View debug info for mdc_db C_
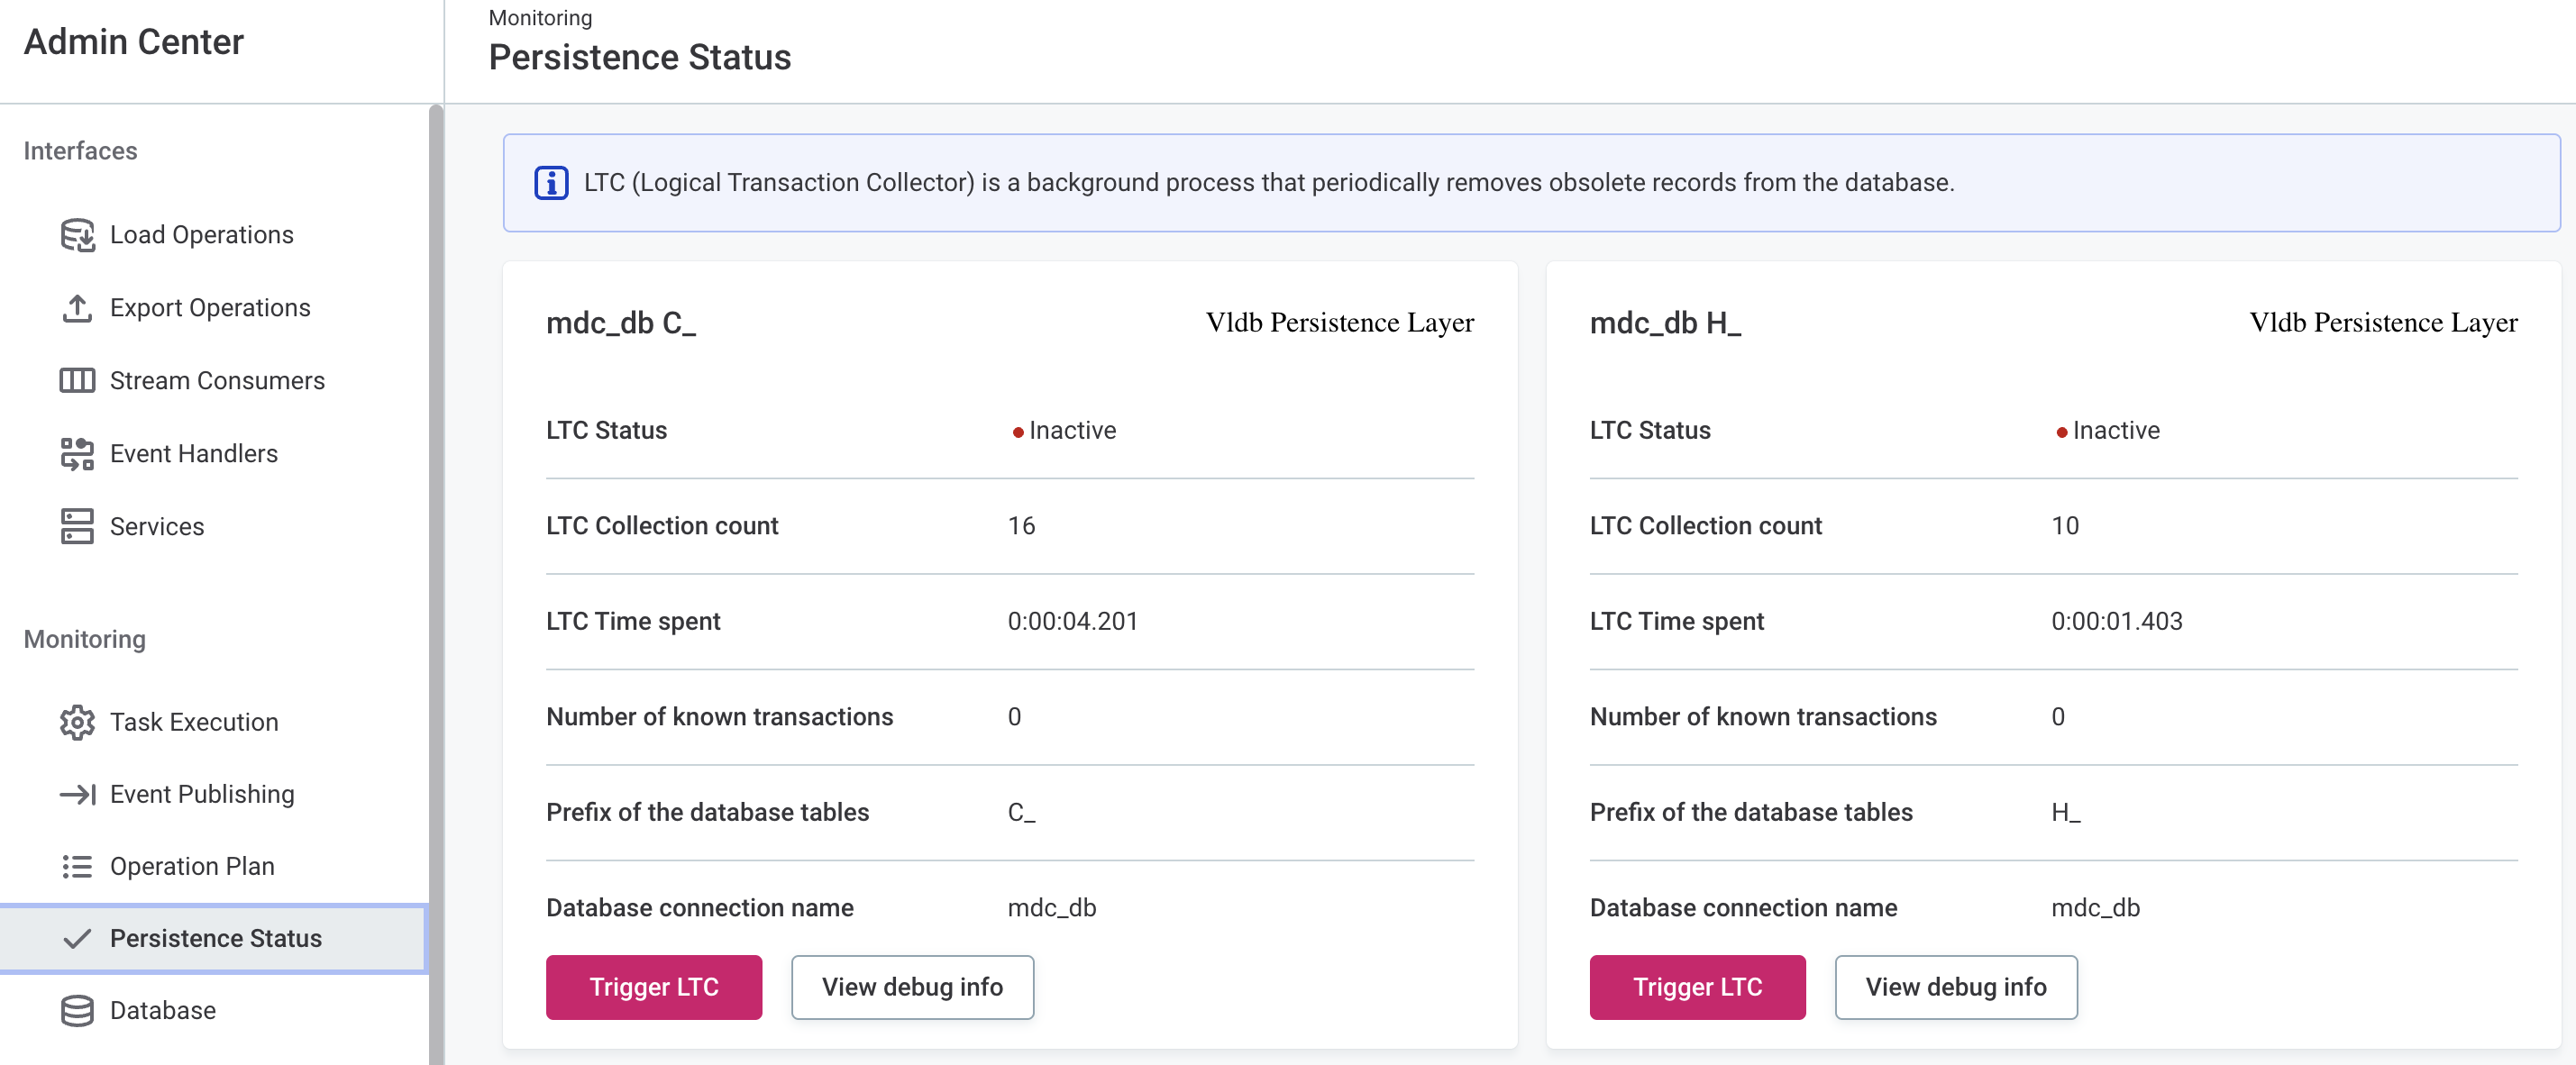 pyautogui.click(x=911, y=987)
